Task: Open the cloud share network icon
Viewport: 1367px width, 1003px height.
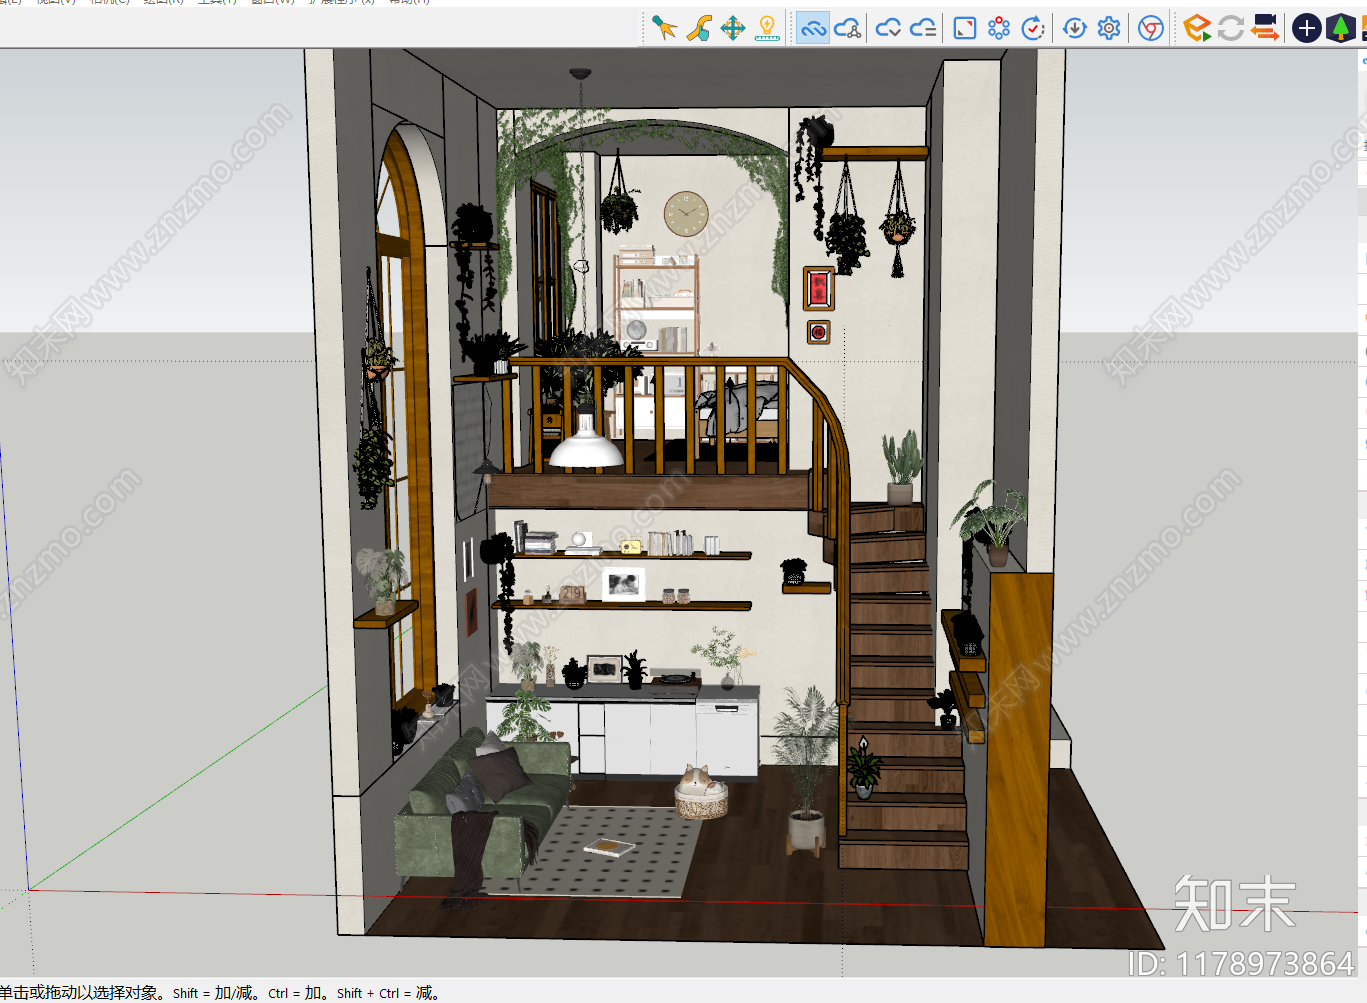Action: click(847, 28)
